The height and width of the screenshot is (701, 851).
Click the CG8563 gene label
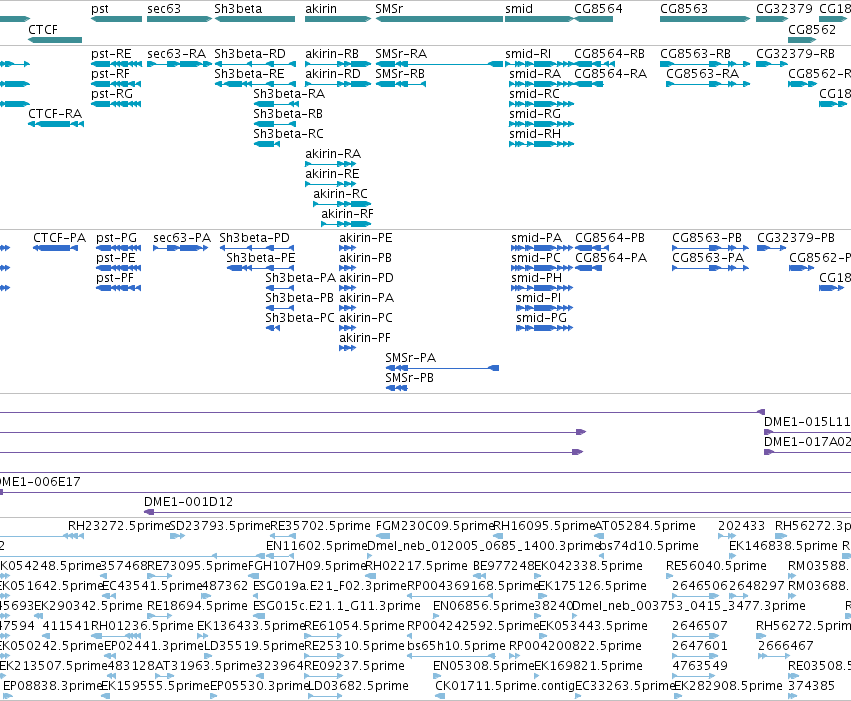[x=684, y=9]
